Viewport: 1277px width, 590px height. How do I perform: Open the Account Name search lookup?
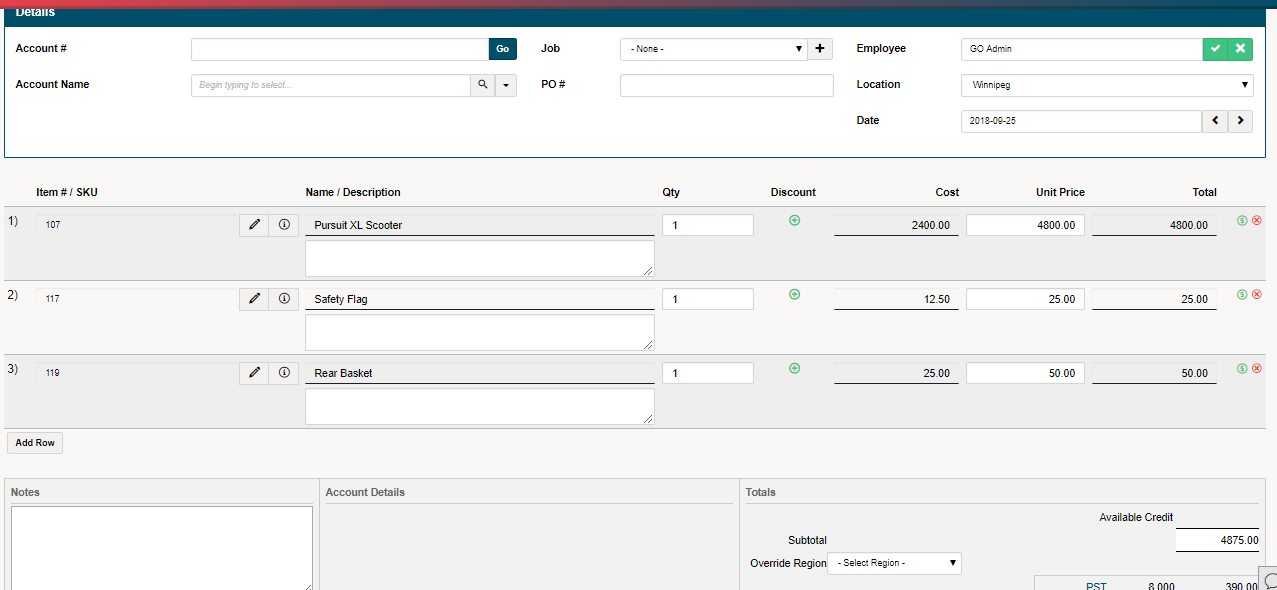coord(482,85)
